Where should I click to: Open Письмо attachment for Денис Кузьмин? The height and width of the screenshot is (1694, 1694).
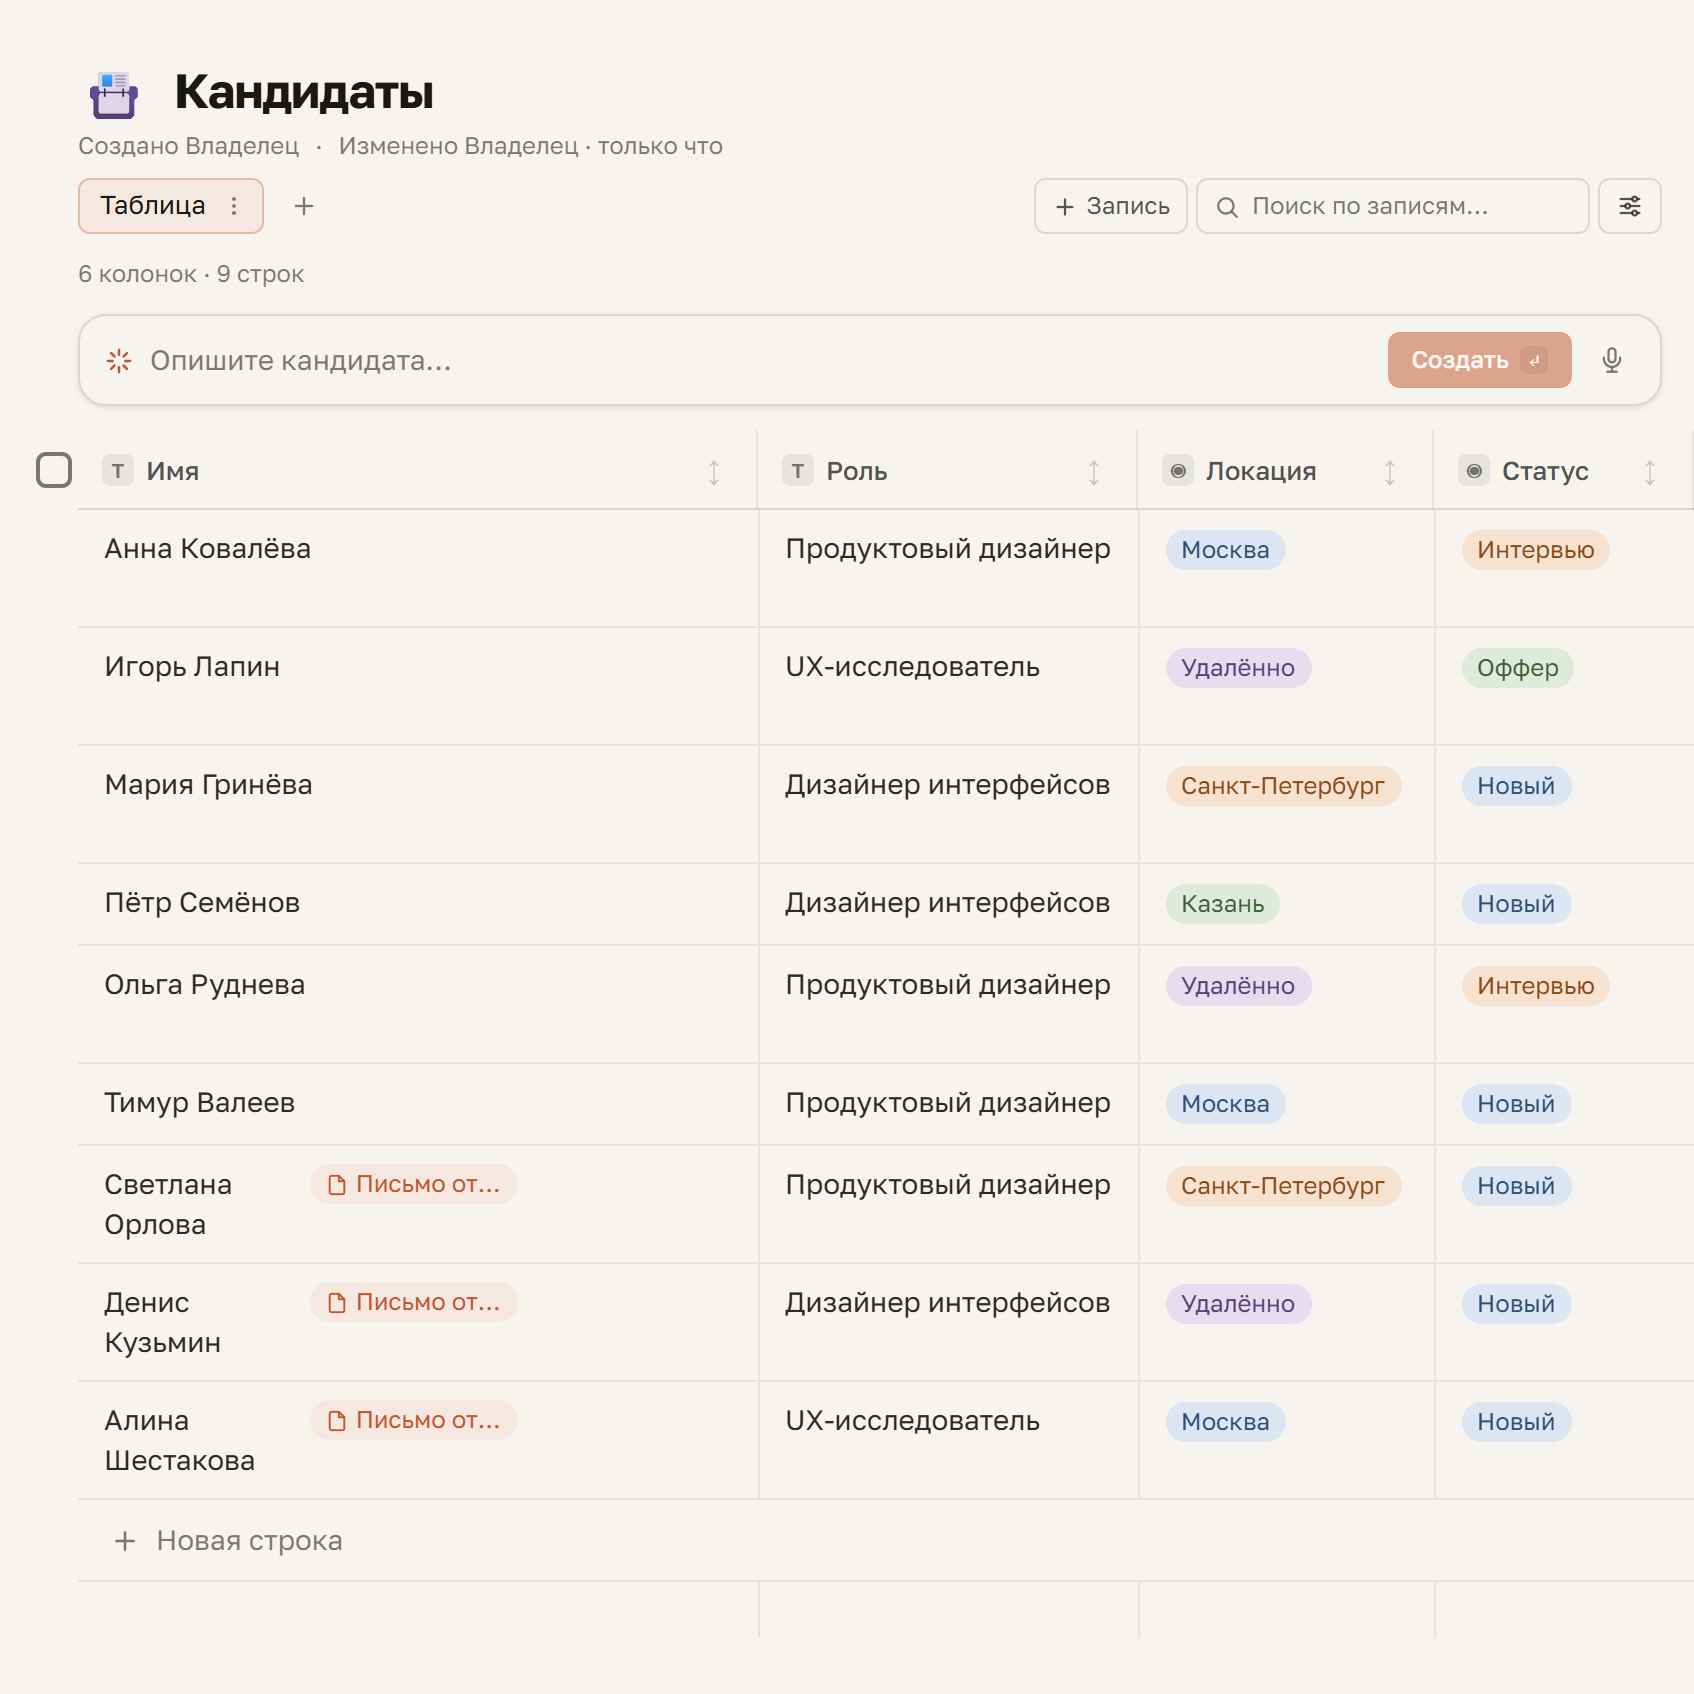pyautogui.click(x=414, y=1302)
